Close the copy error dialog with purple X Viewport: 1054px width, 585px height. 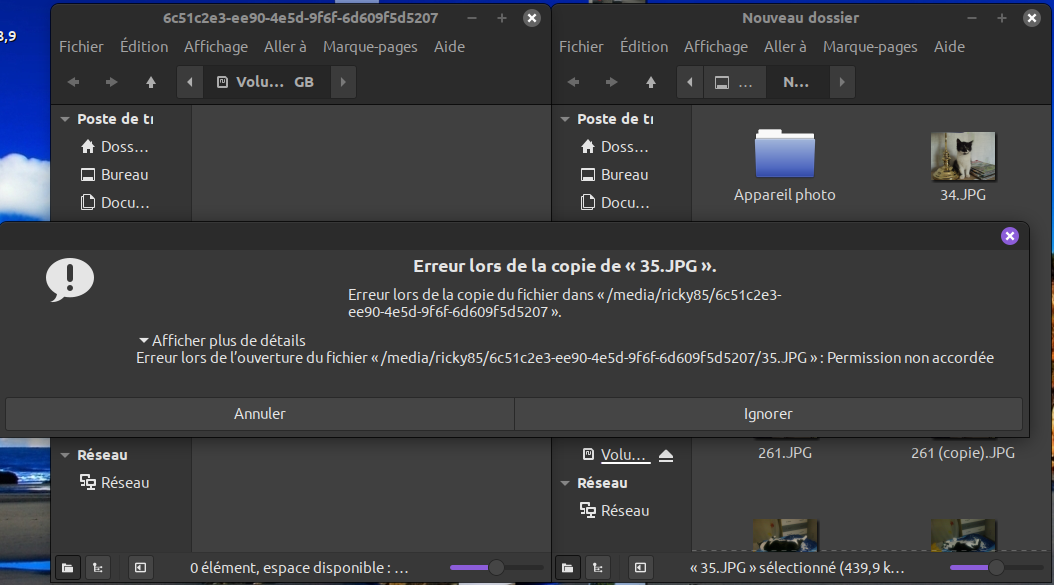(1010, 236)
